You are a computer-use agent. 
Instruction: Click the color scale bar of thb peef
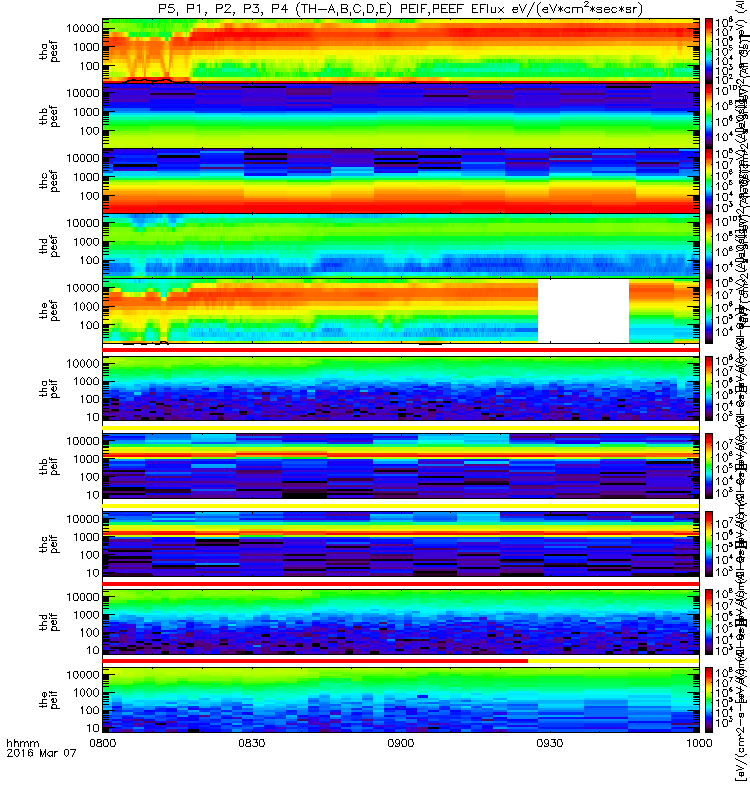pyautogui.click(x=709, y=116)
